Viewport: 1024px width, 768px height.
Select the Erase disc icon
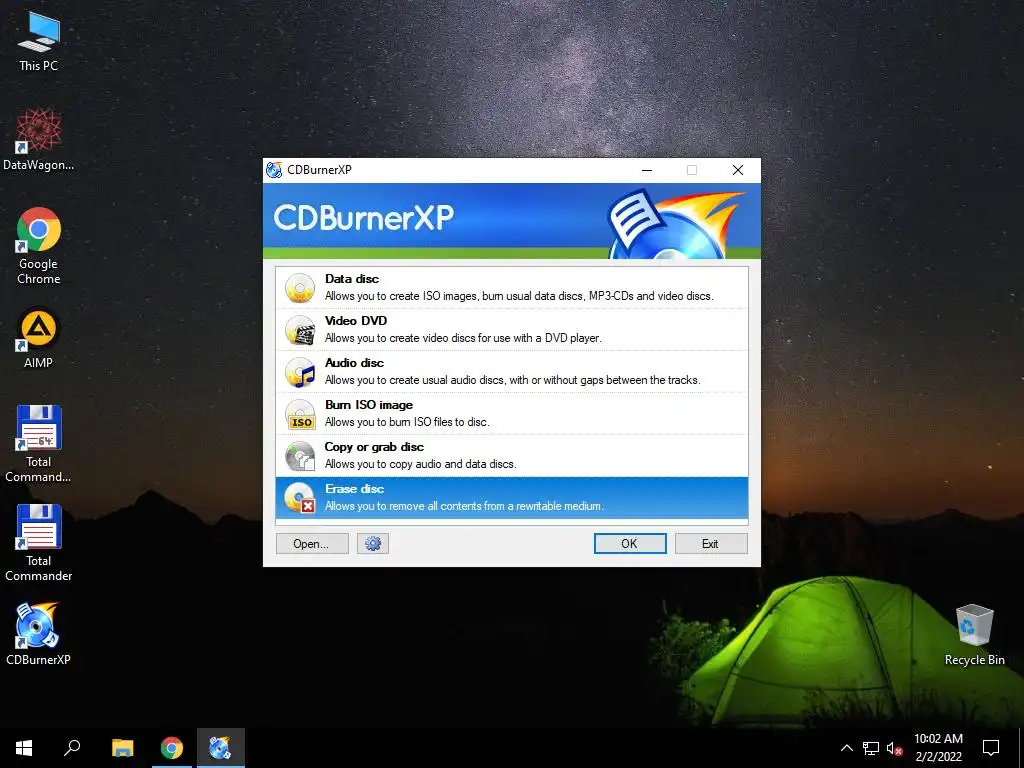[300, 498]
